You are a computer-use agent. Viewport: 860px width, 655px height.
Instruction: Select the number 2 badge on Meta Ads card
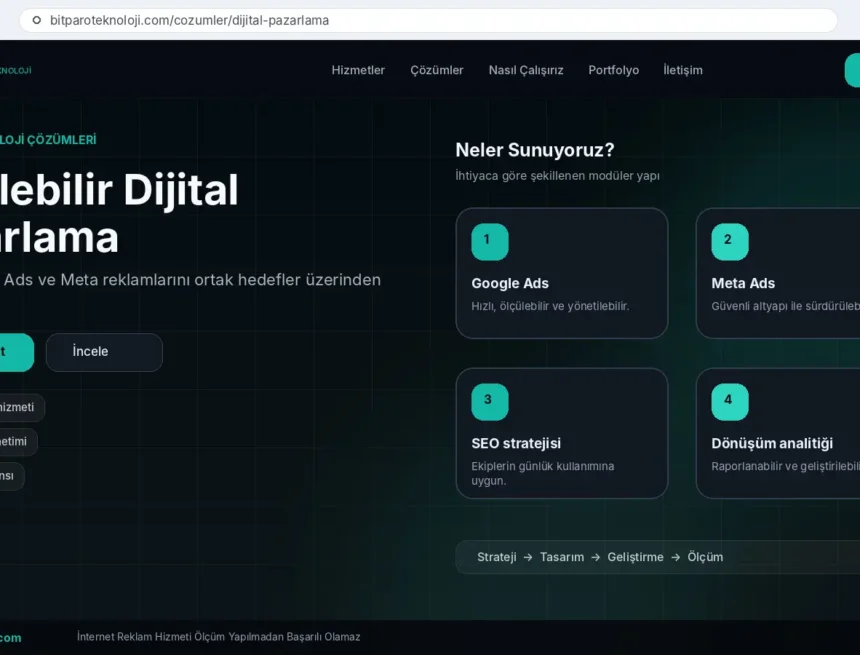pyautogui.click(x=730, y=241)
